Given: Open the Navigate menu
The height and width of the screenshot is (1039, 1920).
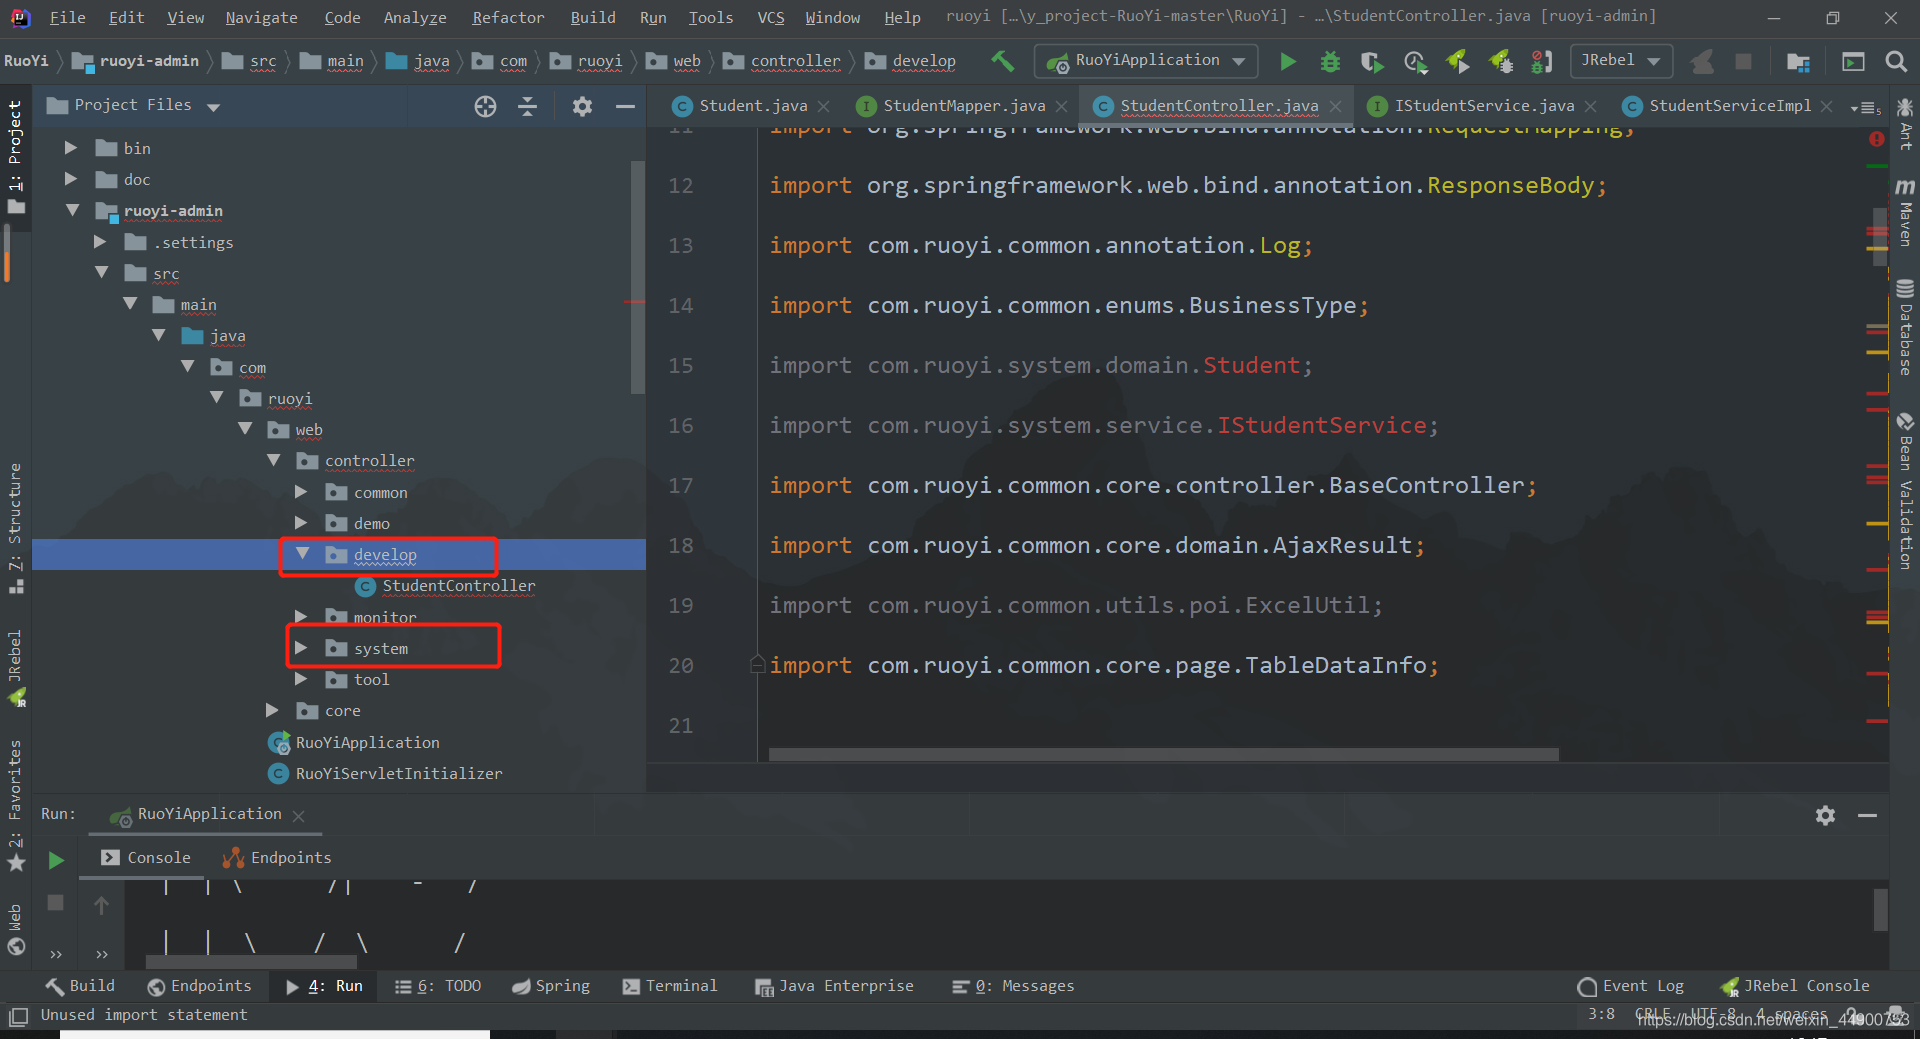Looking at the screenshot, I should tap(261, 18).
